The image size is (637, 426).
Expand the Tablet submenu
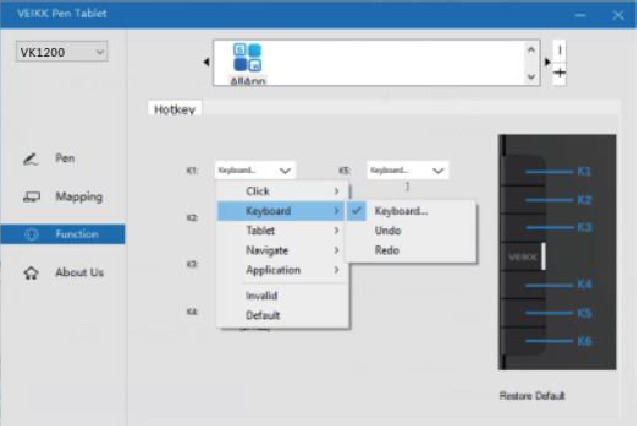tap(282, 230)
